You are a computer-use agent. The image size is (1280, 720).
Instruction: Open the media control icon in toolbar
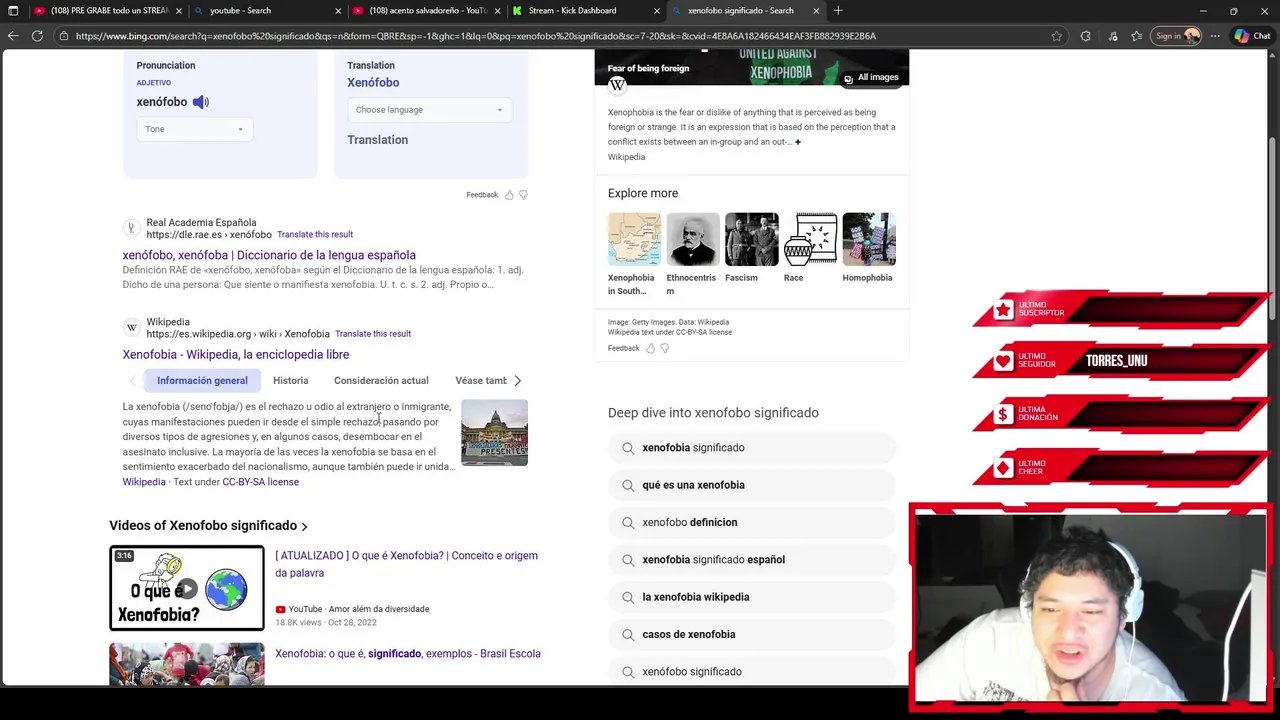click(1113, 36)
